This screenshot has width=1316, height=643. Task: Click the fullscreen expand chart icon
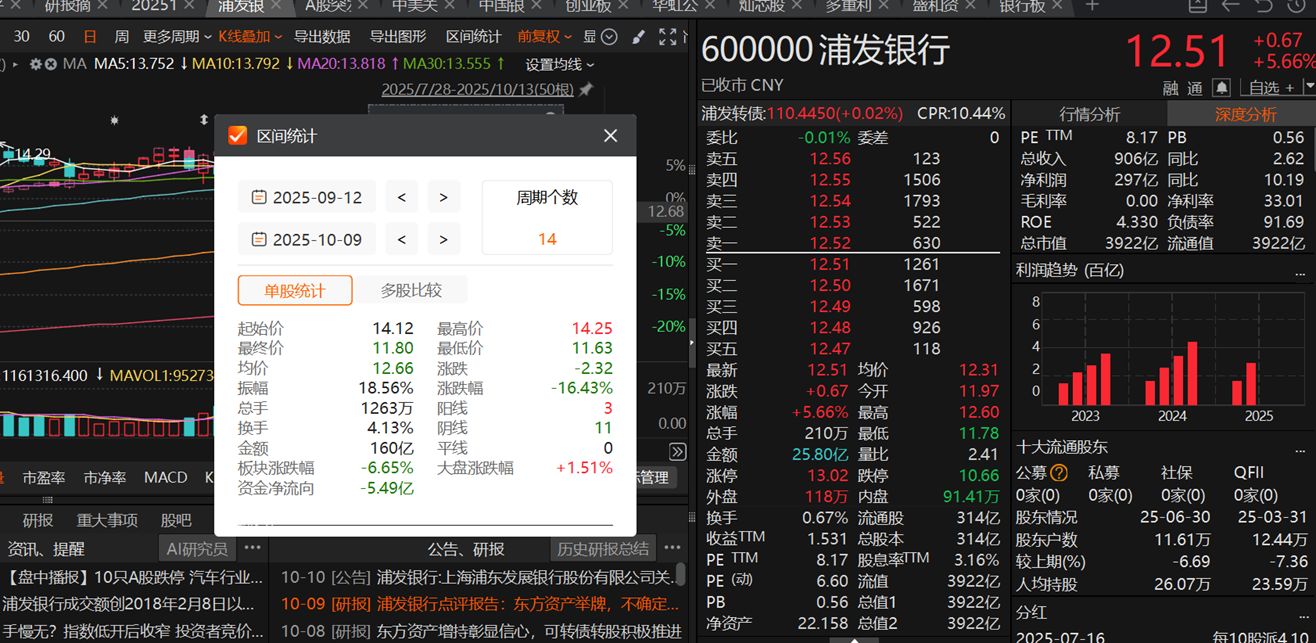[668, 37]
